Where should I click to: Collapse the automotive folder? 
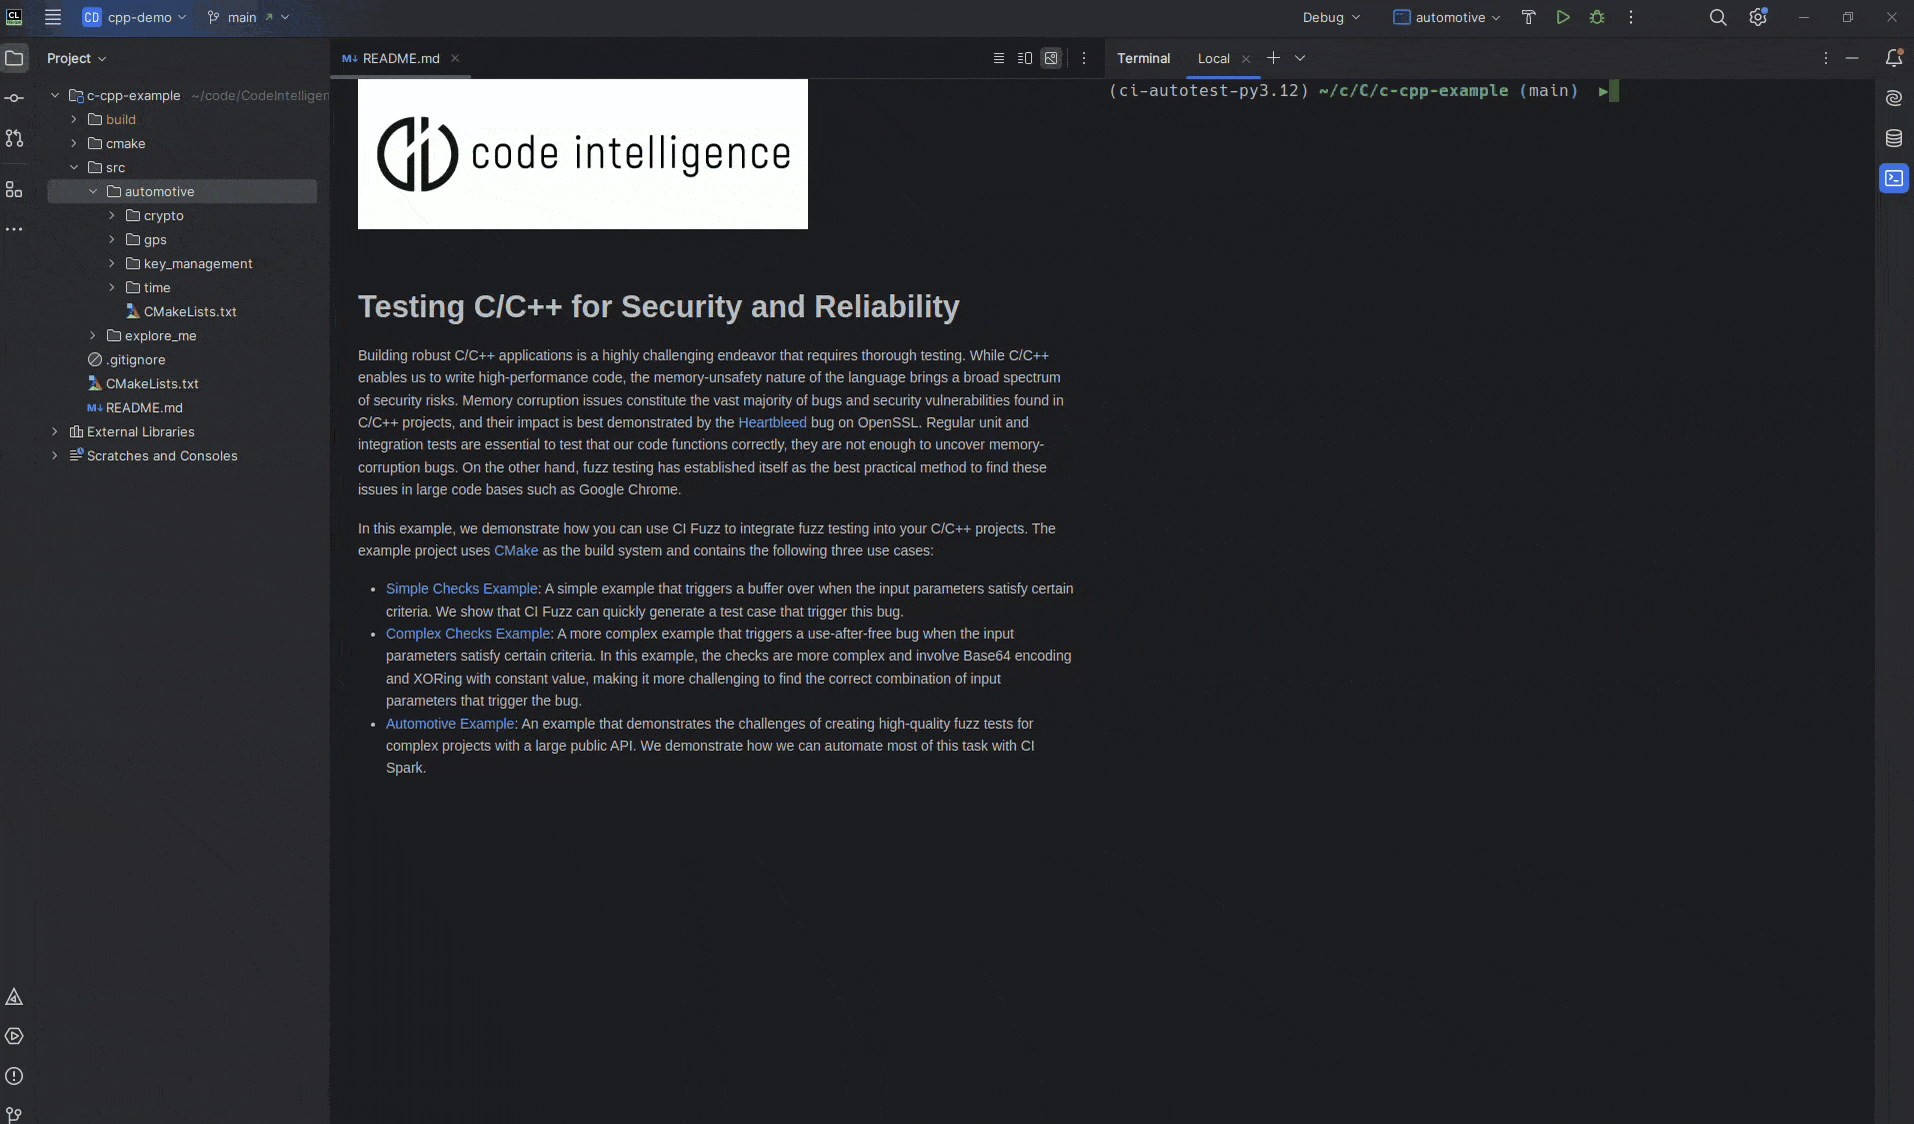pos(93,191)
